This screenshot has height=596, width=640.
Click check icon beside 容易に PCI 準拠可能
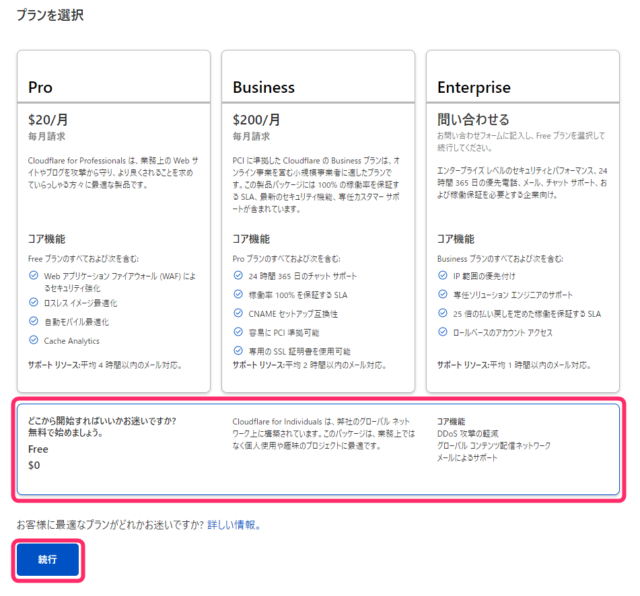(238, 331)
